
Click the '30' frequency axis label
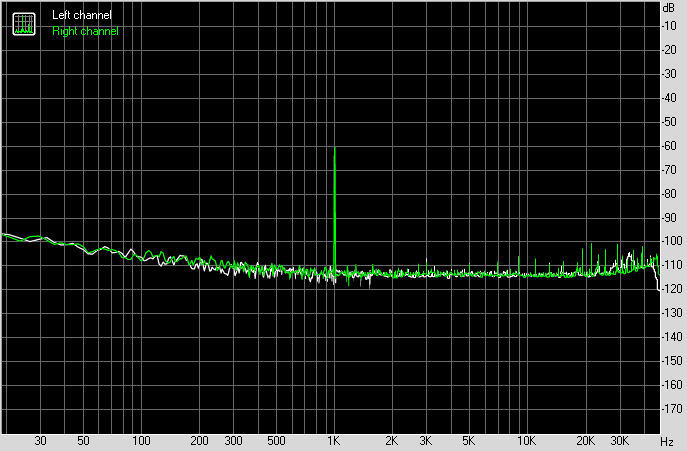tap(40, 441)
